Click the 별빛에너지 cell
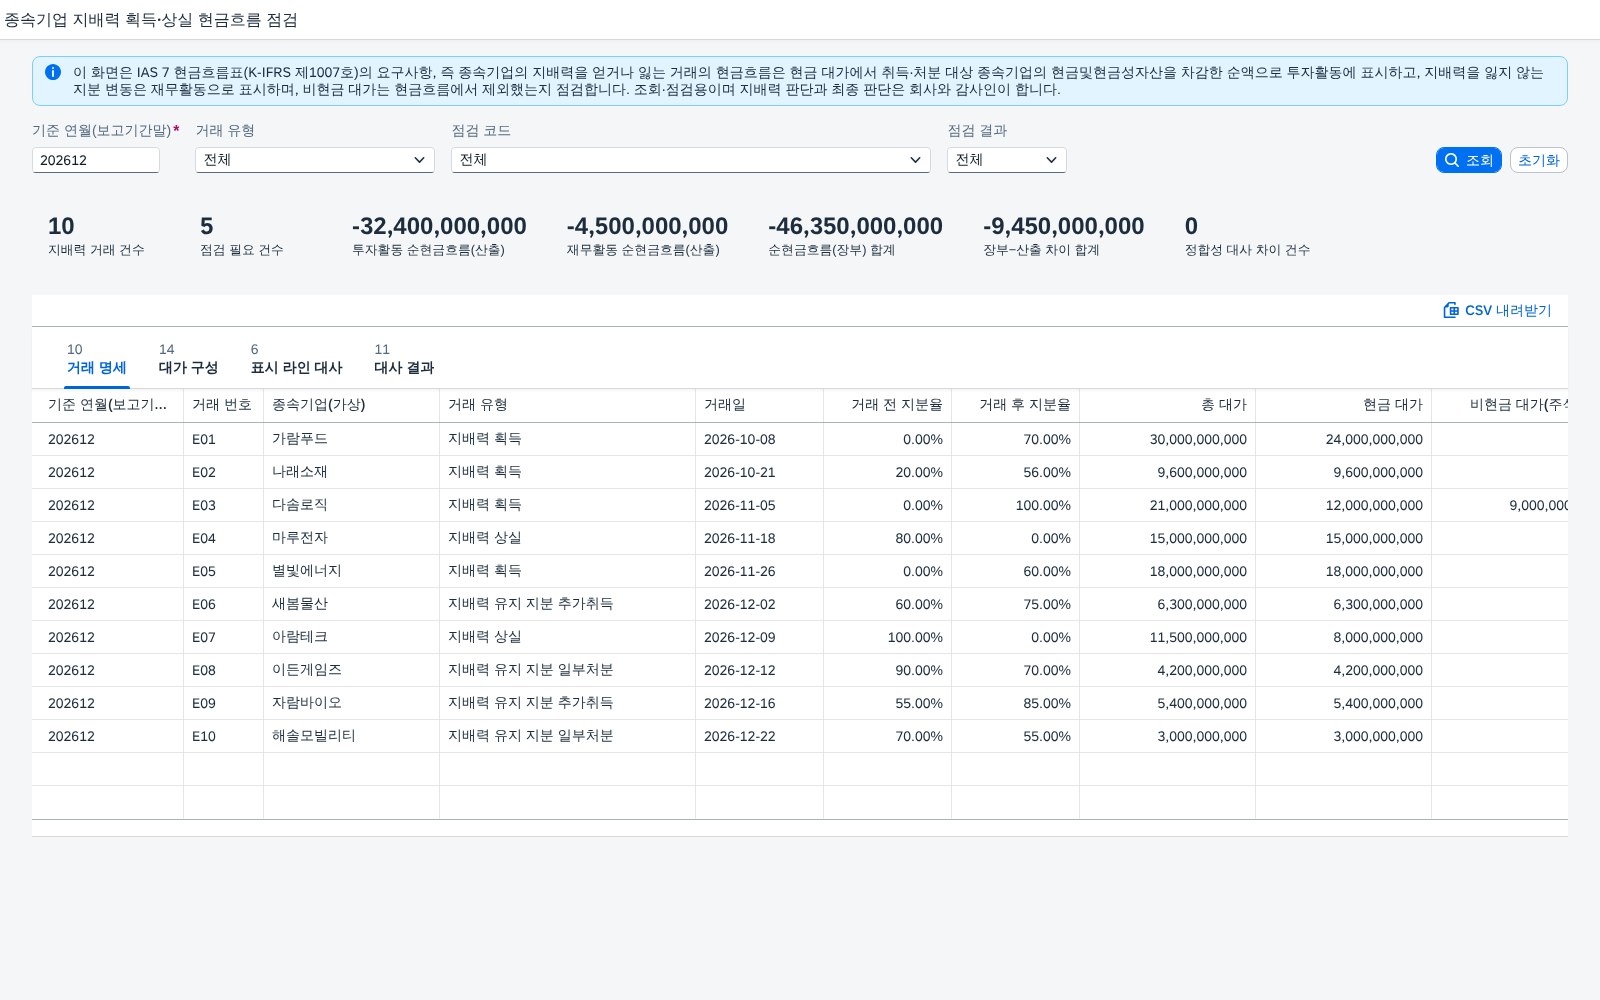Screen dimensions: 1600x1000 coord(351,571)
